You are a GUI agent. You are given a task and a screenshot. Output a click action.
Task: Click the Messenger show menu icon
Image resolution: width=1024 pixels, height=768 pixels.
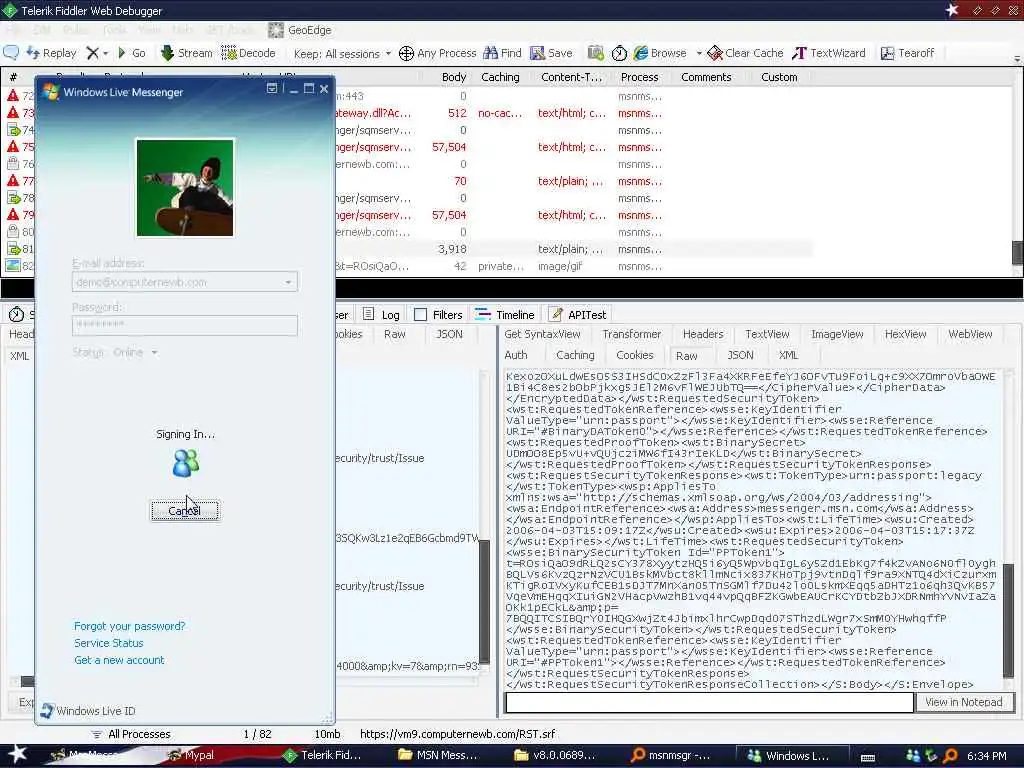tap(272, 89)
